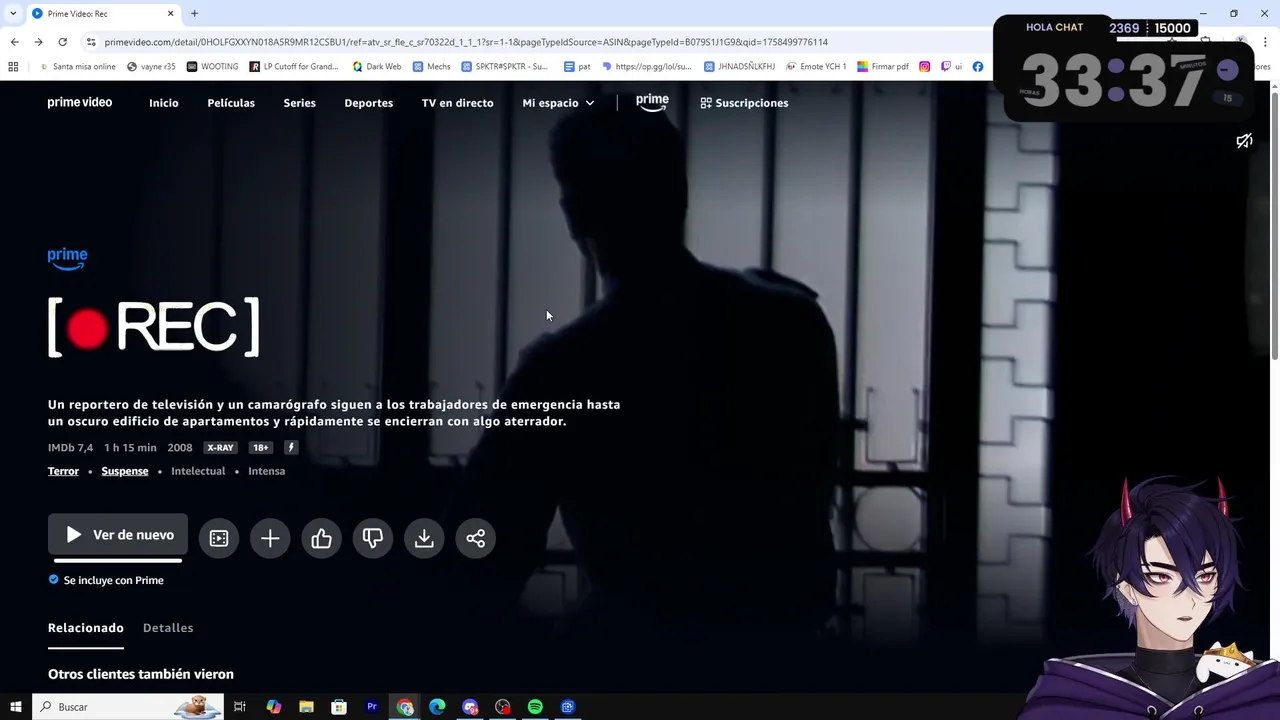Screen dimensions: 1280x720
Task: Click the browser forward arrow
Action: click(38, 42)
